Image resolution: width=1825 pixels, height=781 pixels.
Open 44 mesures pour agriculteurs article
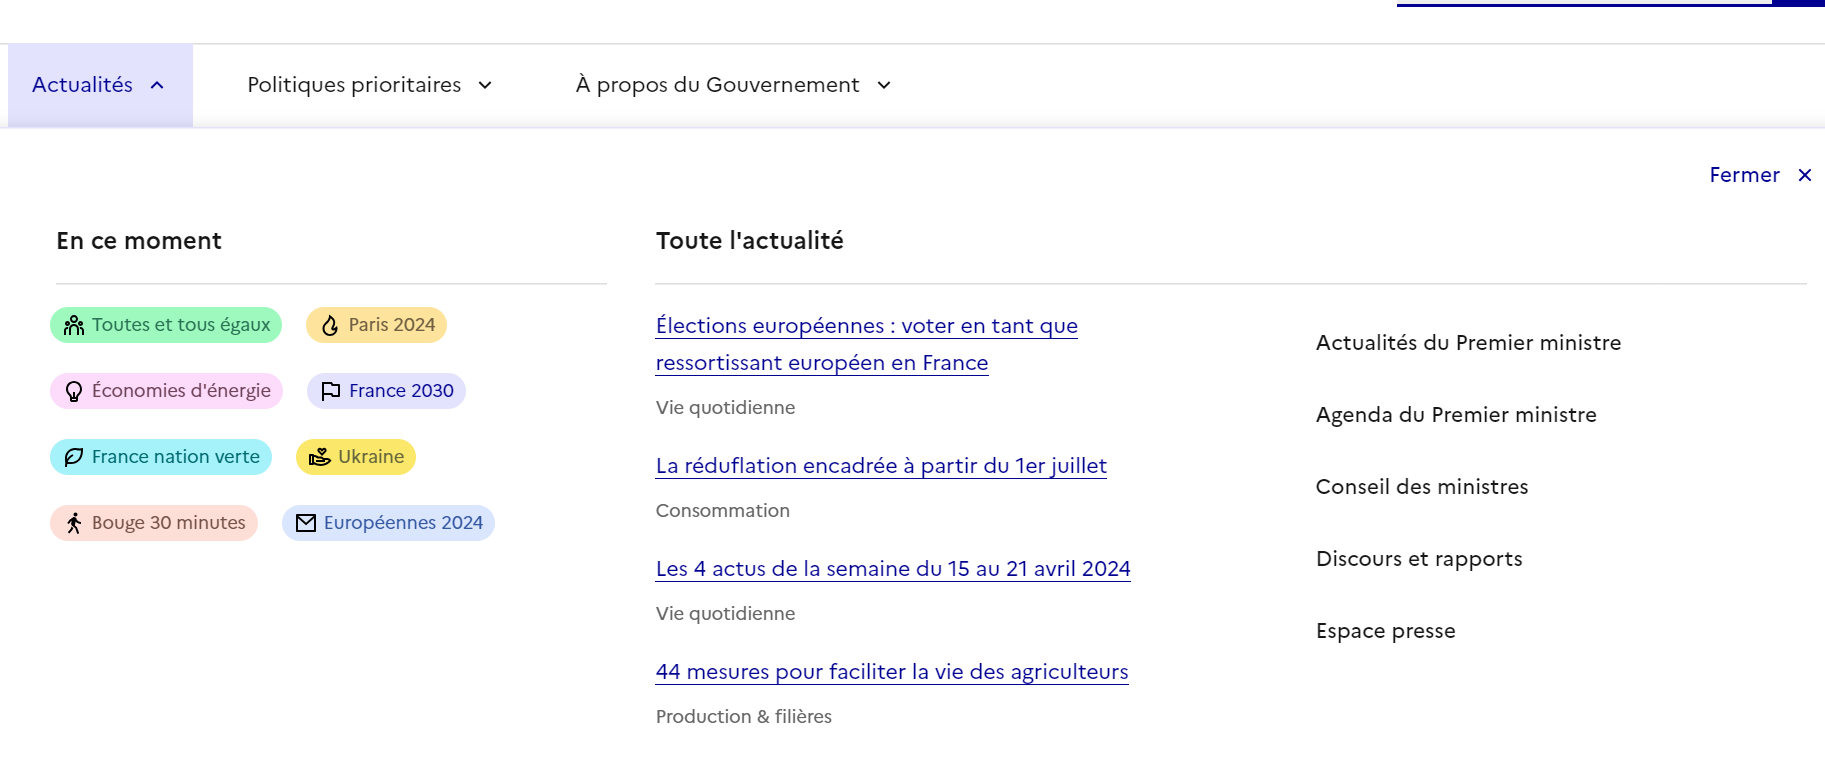(892, 672)
